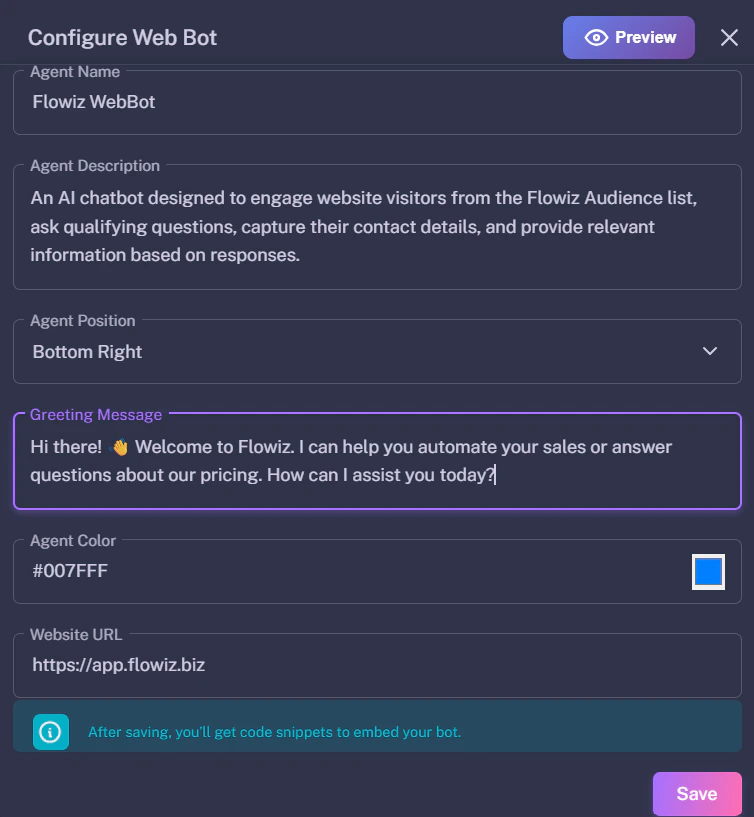754x817 pixels.
Task: Click the info circle icon in the banner
Action: coord(49,732)
